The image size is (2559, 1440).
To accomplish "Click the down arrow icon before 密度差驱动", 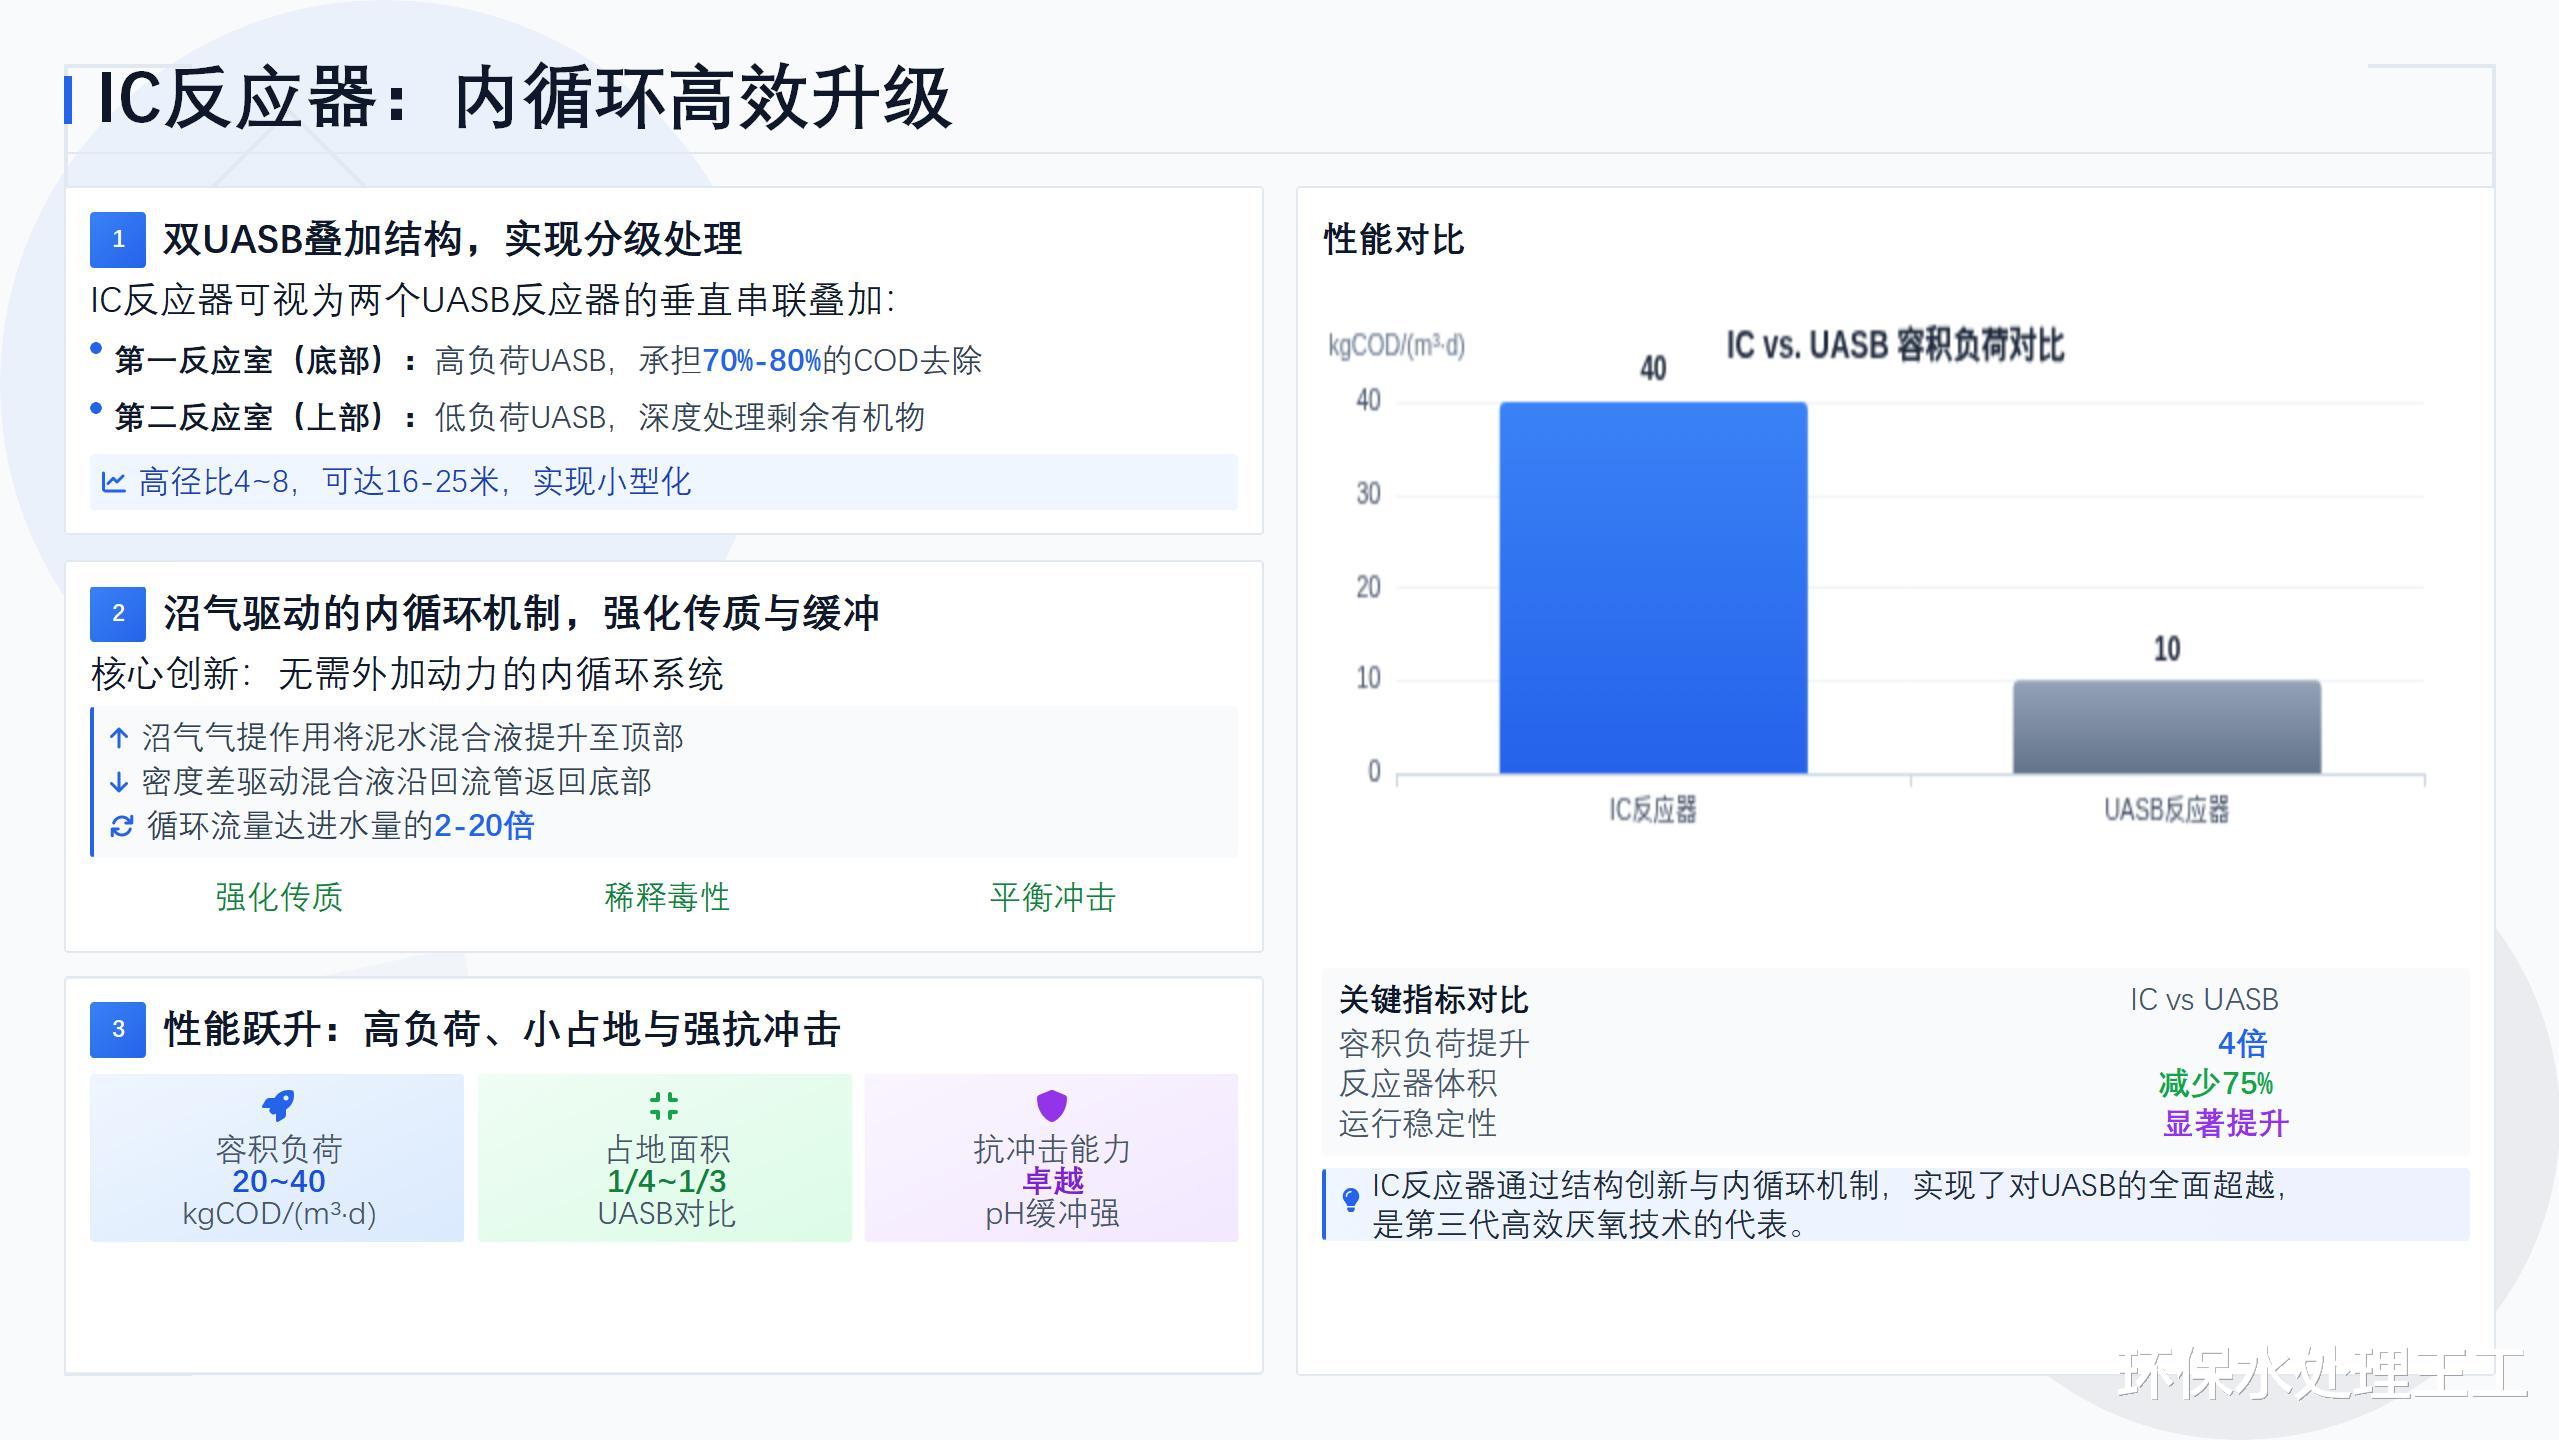I will pyautogui.click(x=119, y=782).
